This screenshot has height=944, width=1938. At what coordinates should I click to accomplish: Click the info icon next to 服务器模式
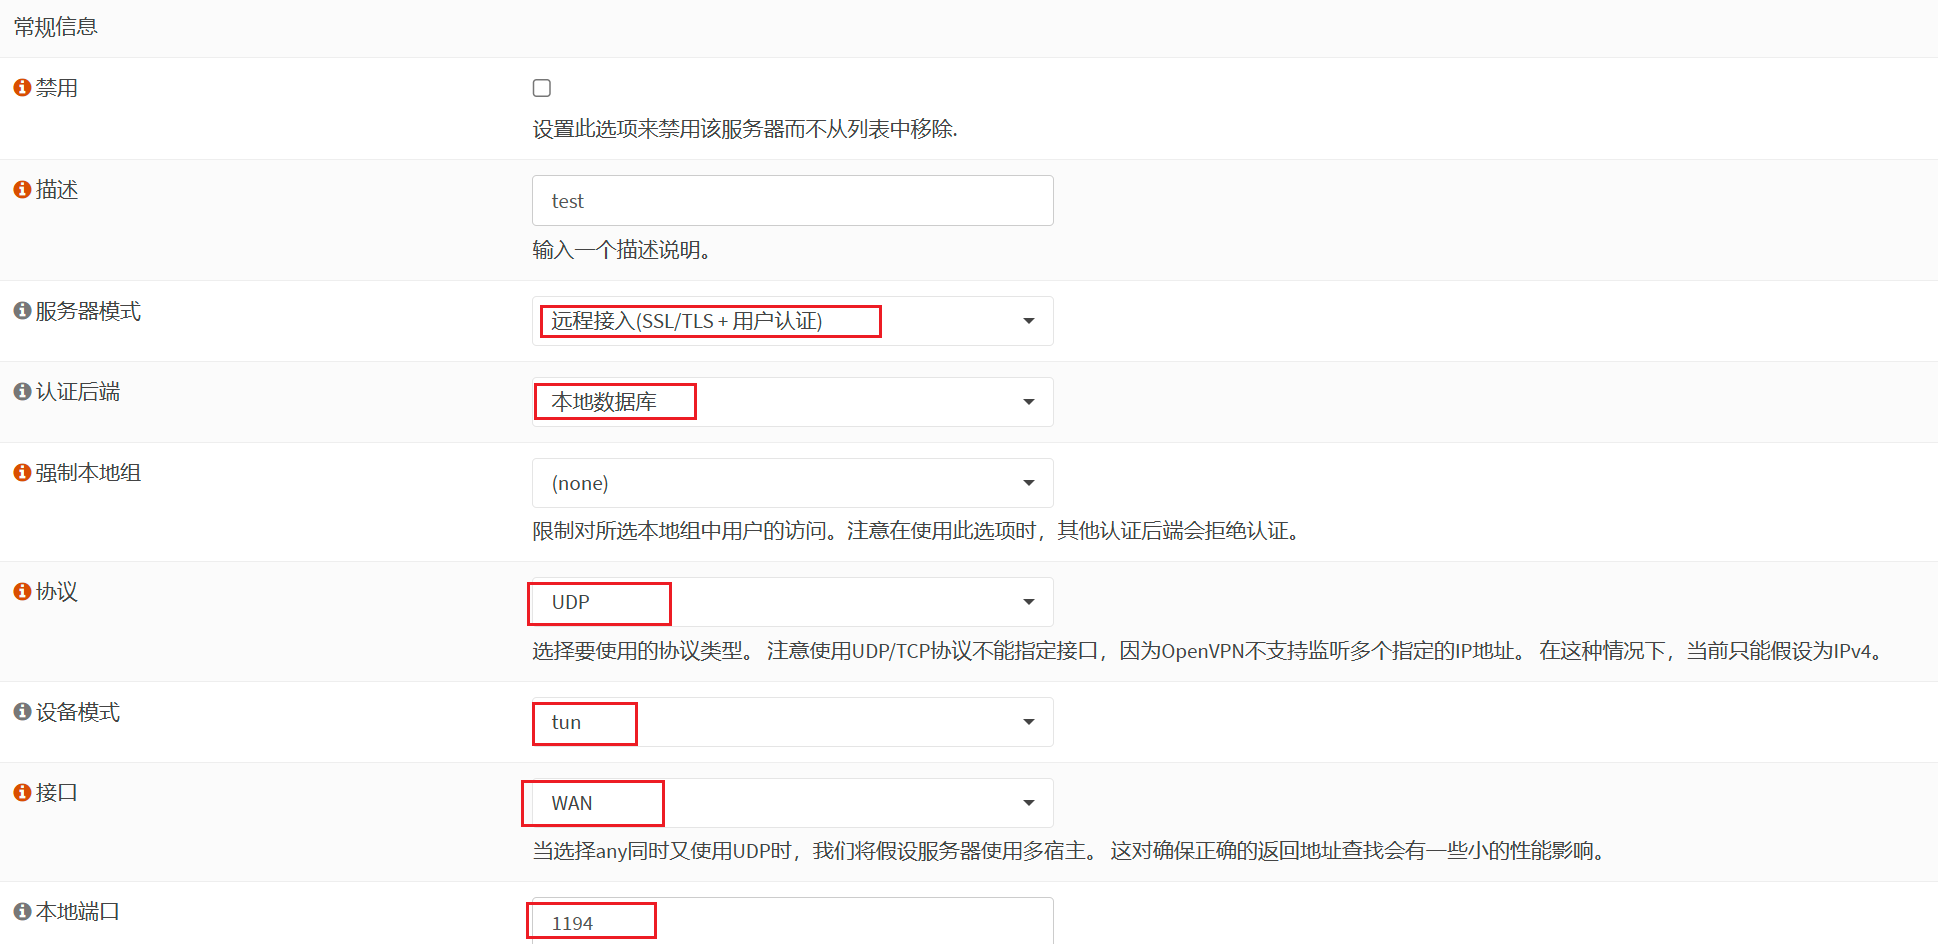(22, 311)
